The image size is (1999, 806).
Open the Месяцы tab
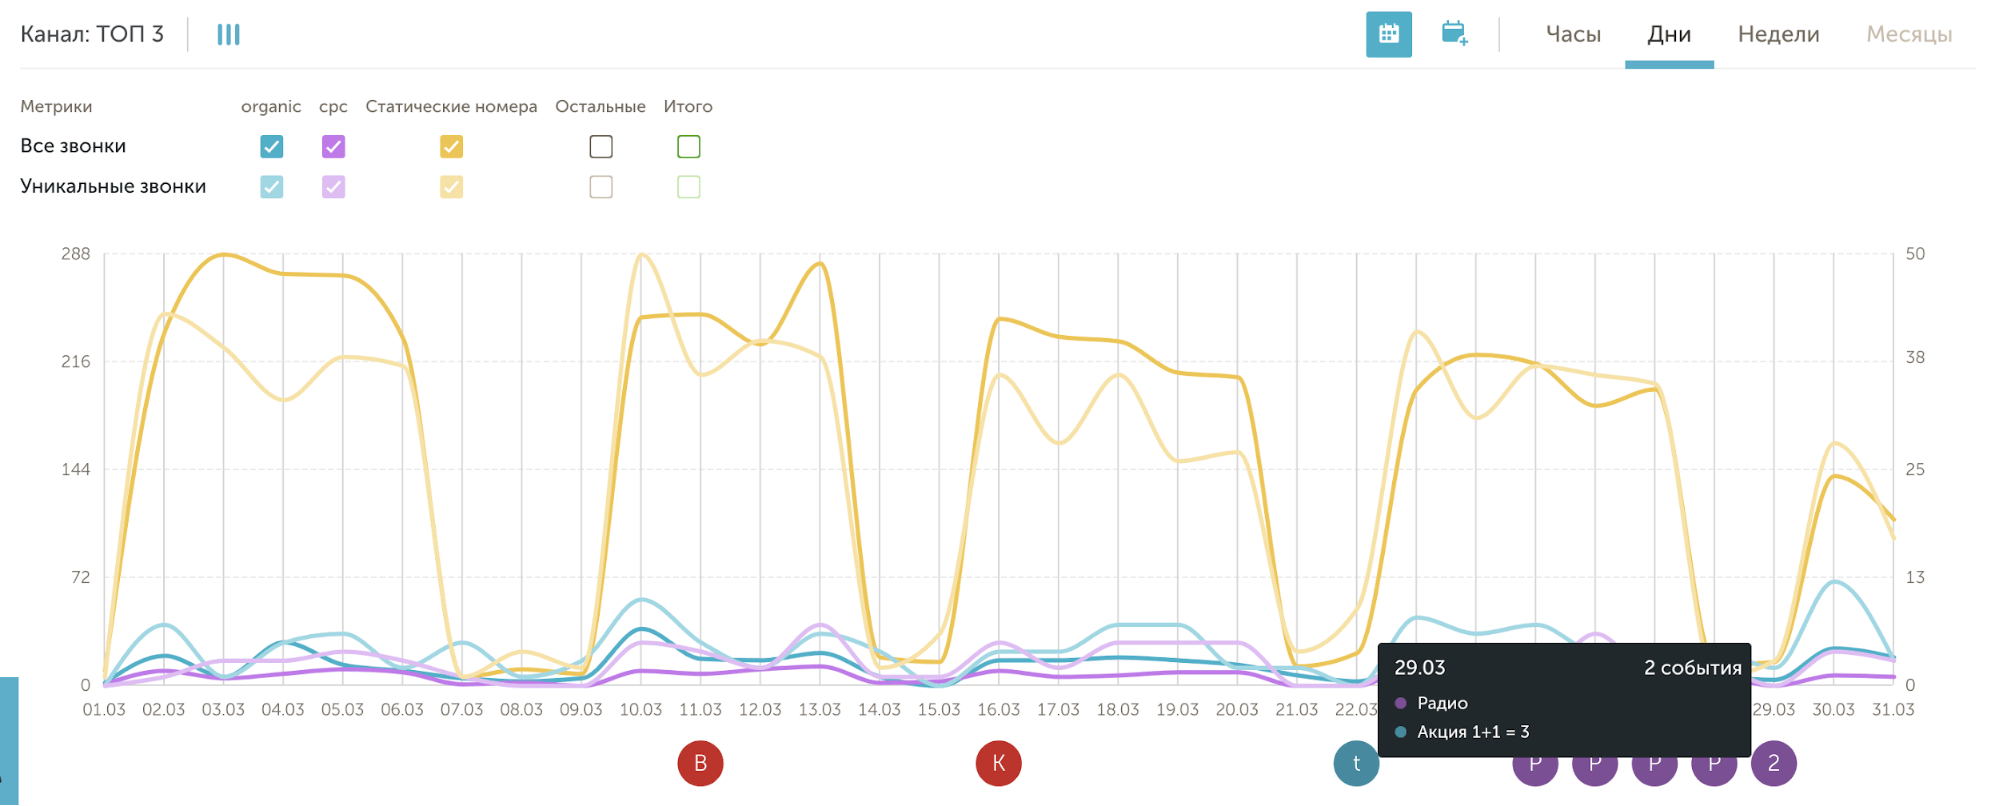(x=1909, y=35)
